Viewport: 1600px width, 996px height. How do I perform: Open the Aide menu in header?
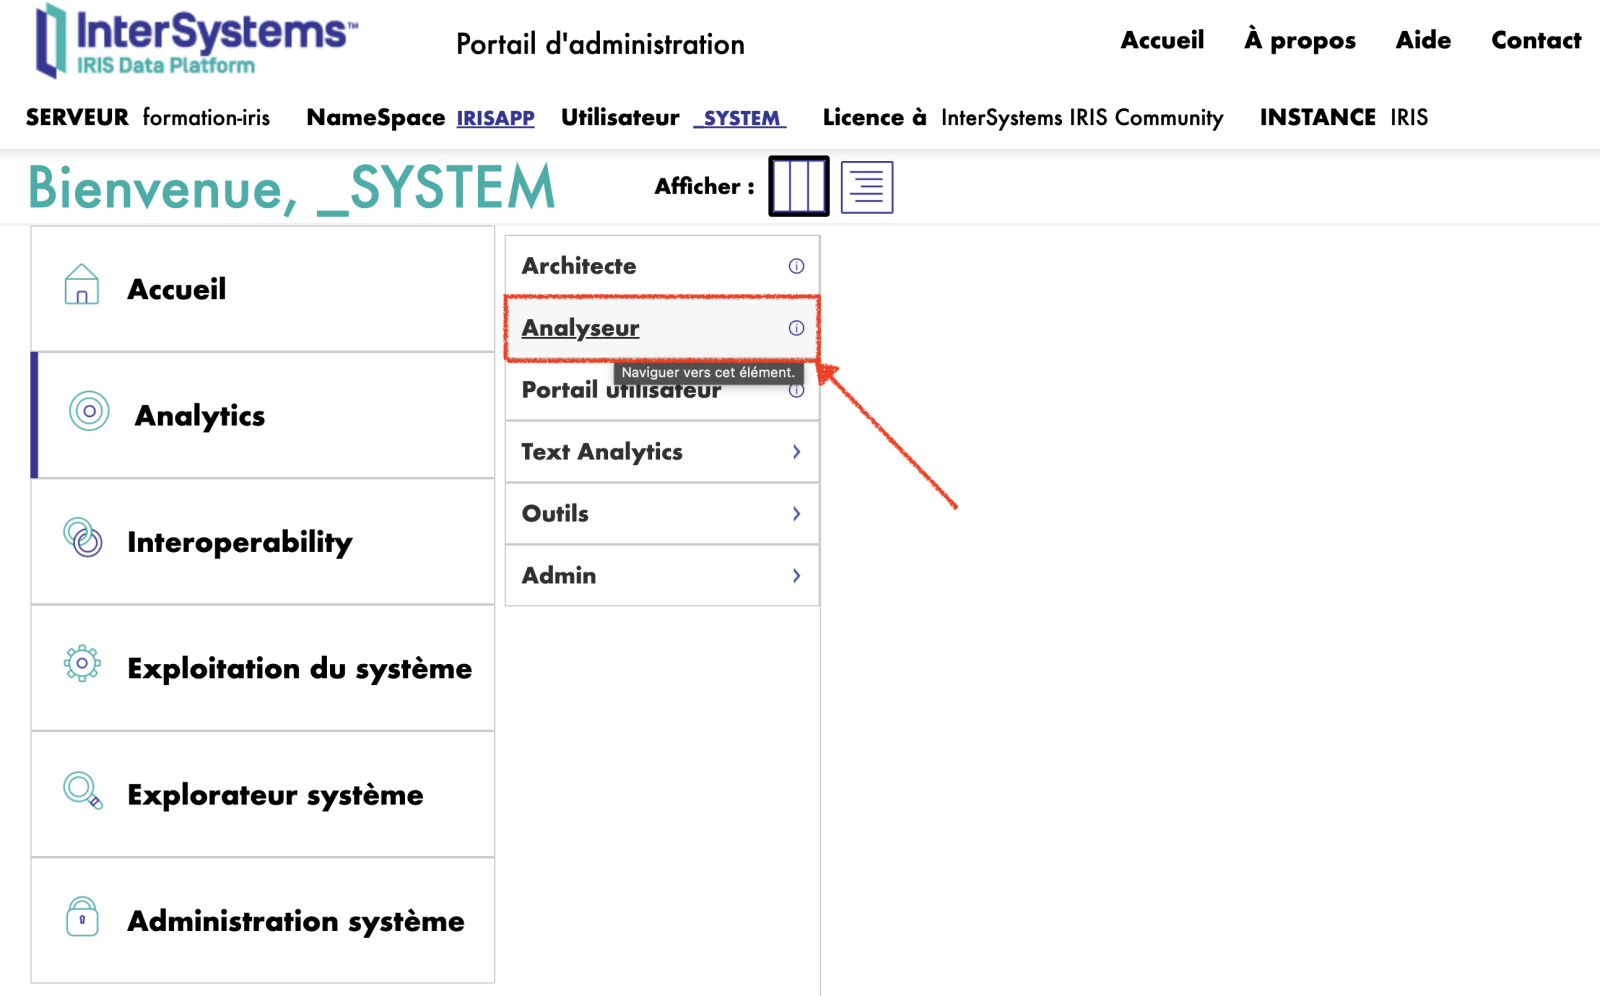(x=1423, y=40)
